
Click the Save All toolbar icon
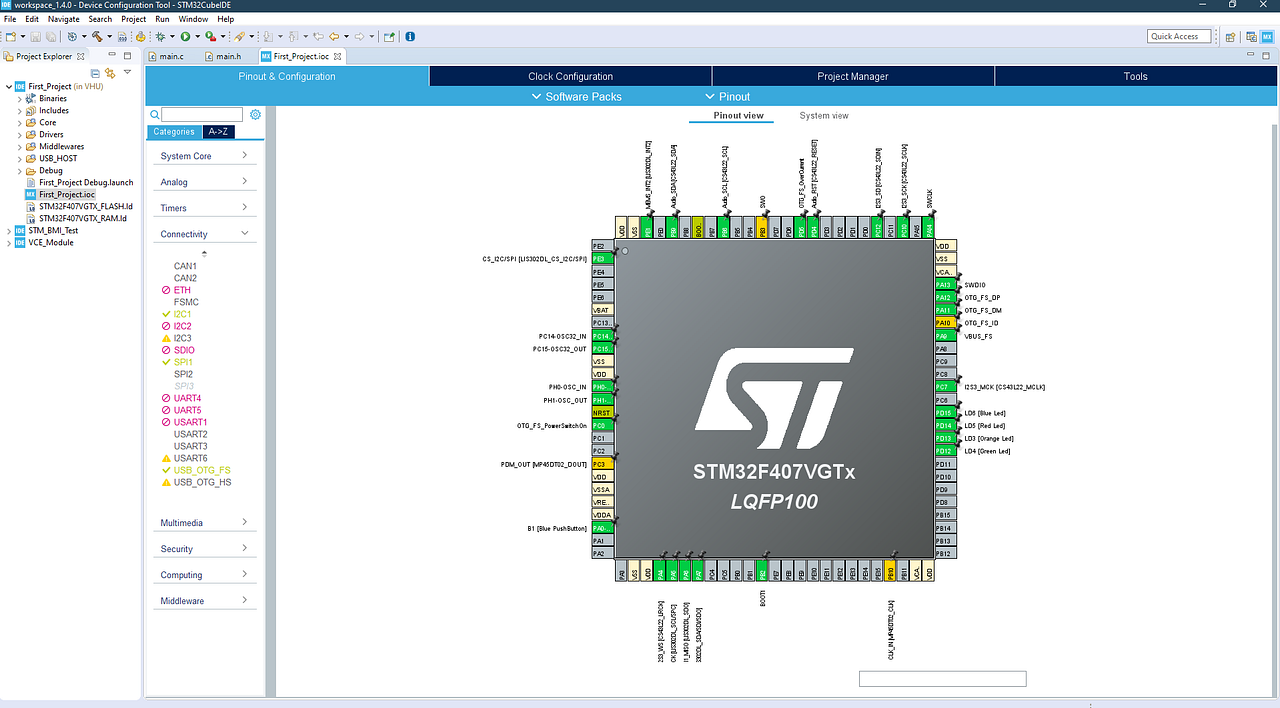coord(50,36)
